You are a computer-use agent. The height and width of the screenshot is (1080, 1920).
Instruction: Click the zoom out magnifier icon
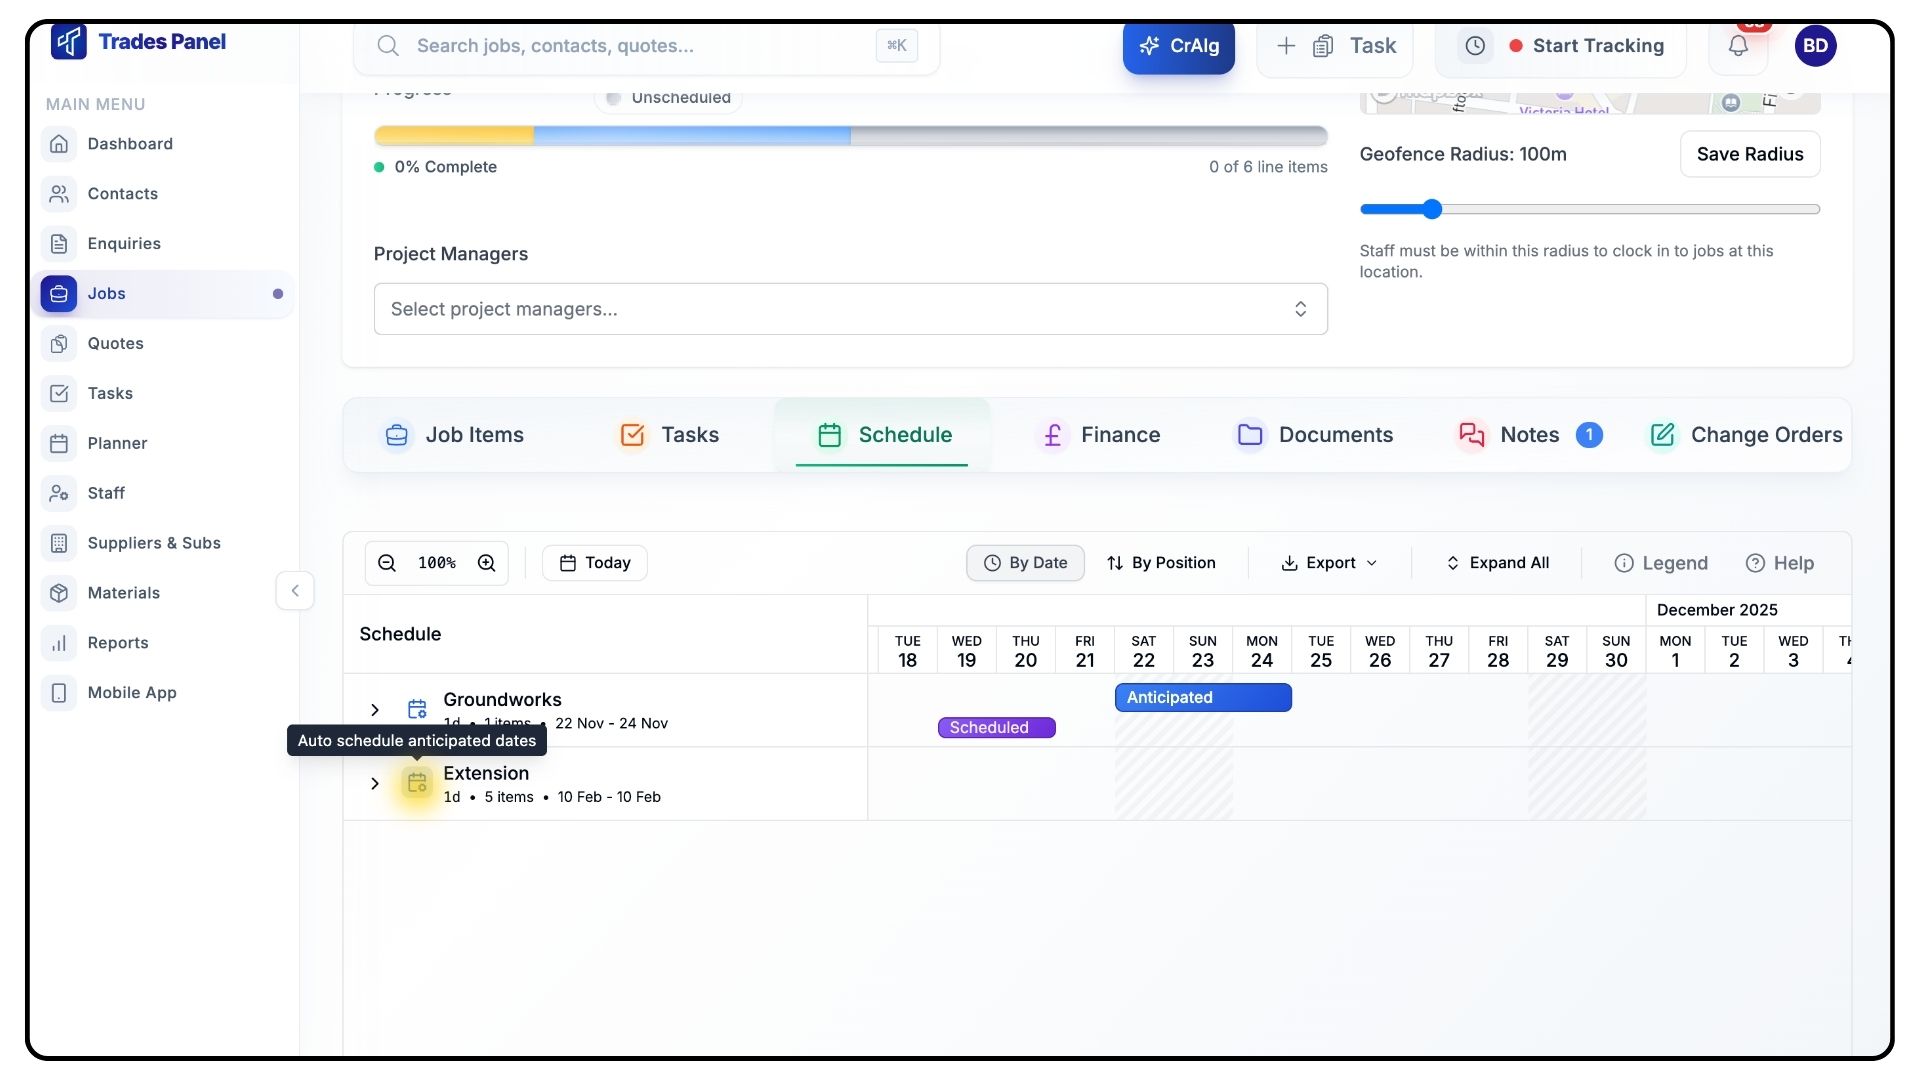[x=387, y=563]
